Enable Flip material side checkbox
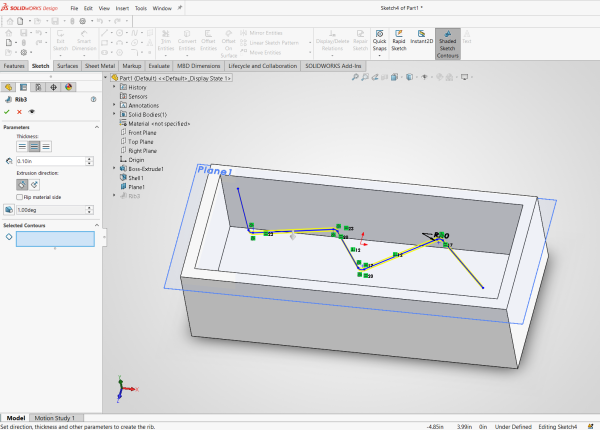 (20, 197)
